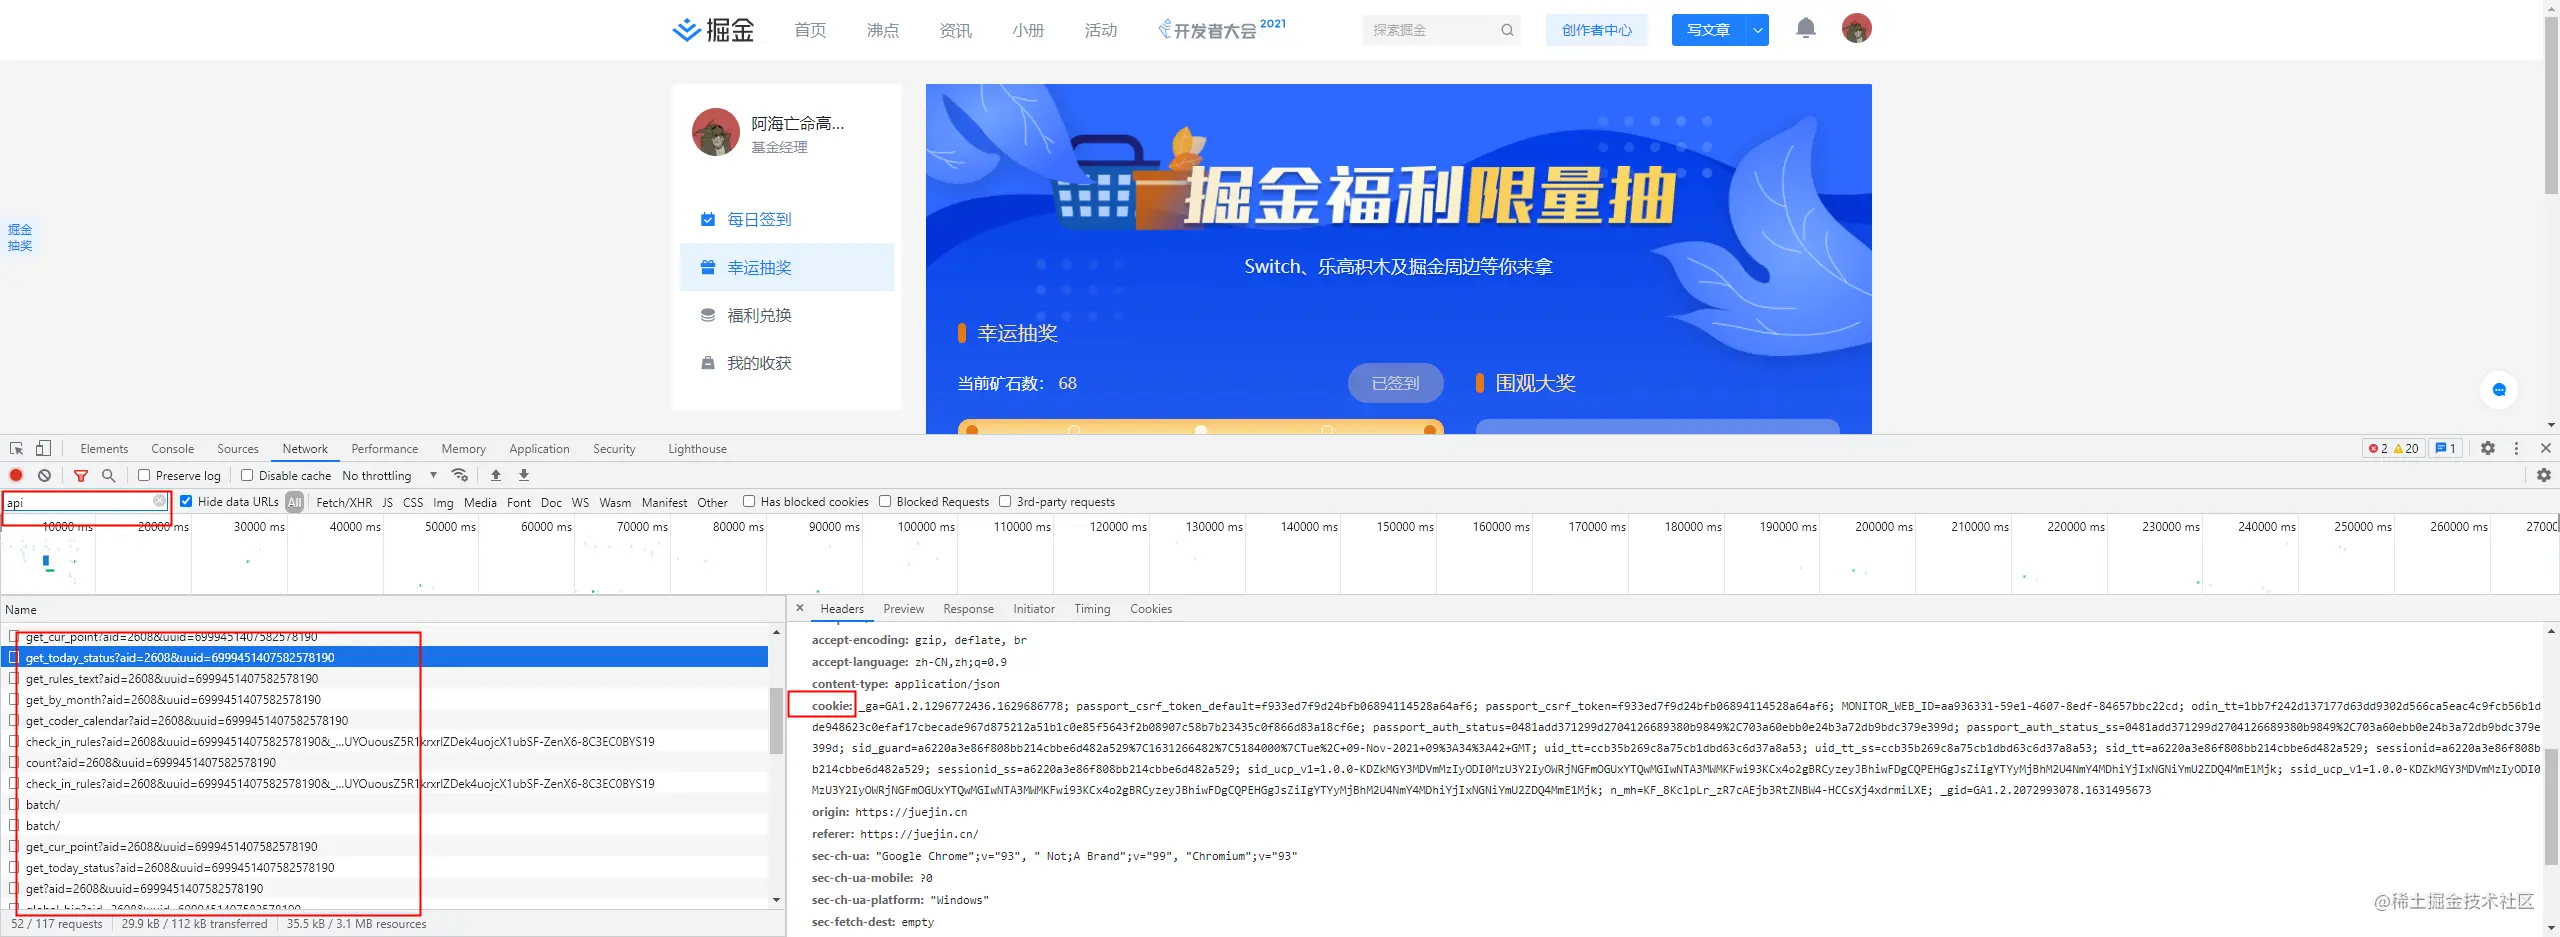Click the 已签到 button
Image resolution: width=2560 pixels, height=937 pixels.
[x=1396, y=383]
